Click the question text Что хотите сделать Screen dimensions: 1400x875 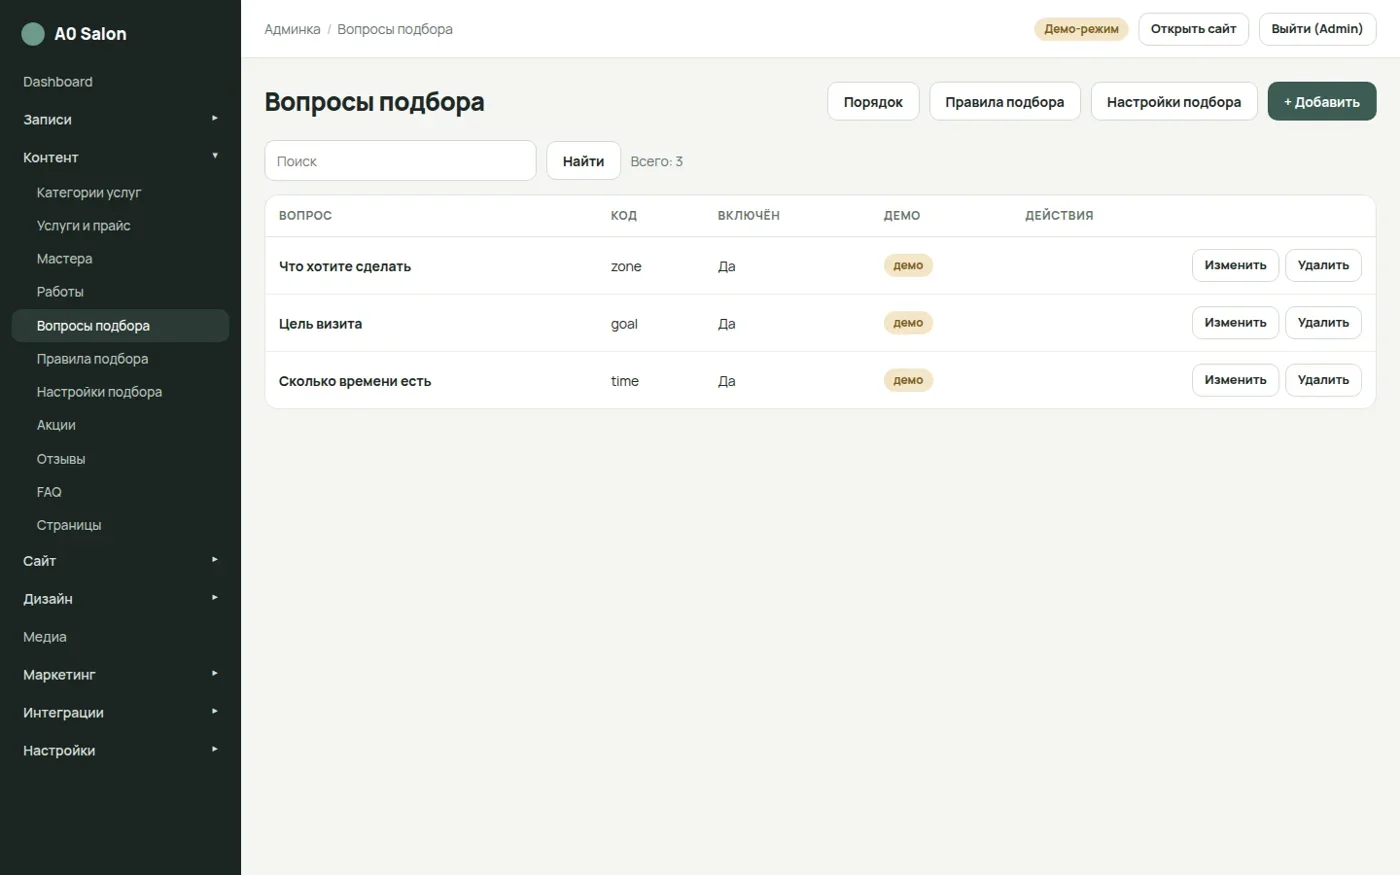pos(345,266)
